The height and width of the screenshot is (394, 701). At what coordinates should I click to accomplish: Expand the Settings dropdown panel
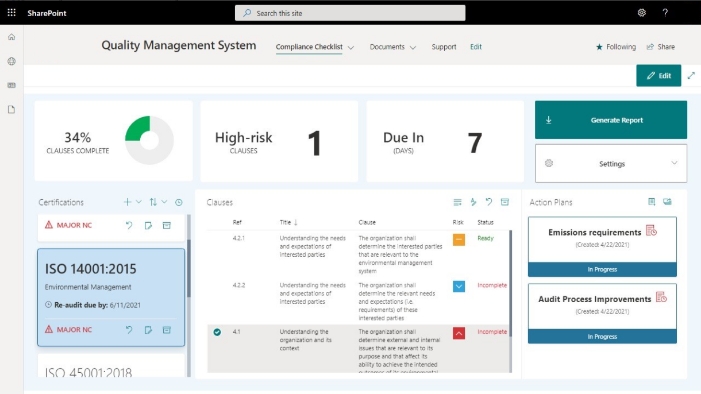(611, 163)
